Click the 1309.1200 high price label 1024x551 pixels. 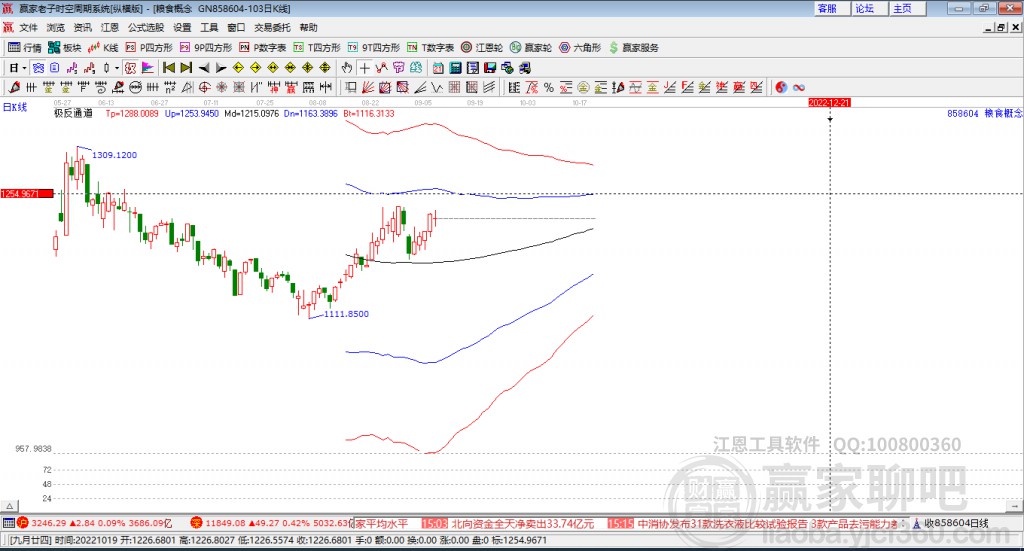pyautogui.click(x=114, y=155)
